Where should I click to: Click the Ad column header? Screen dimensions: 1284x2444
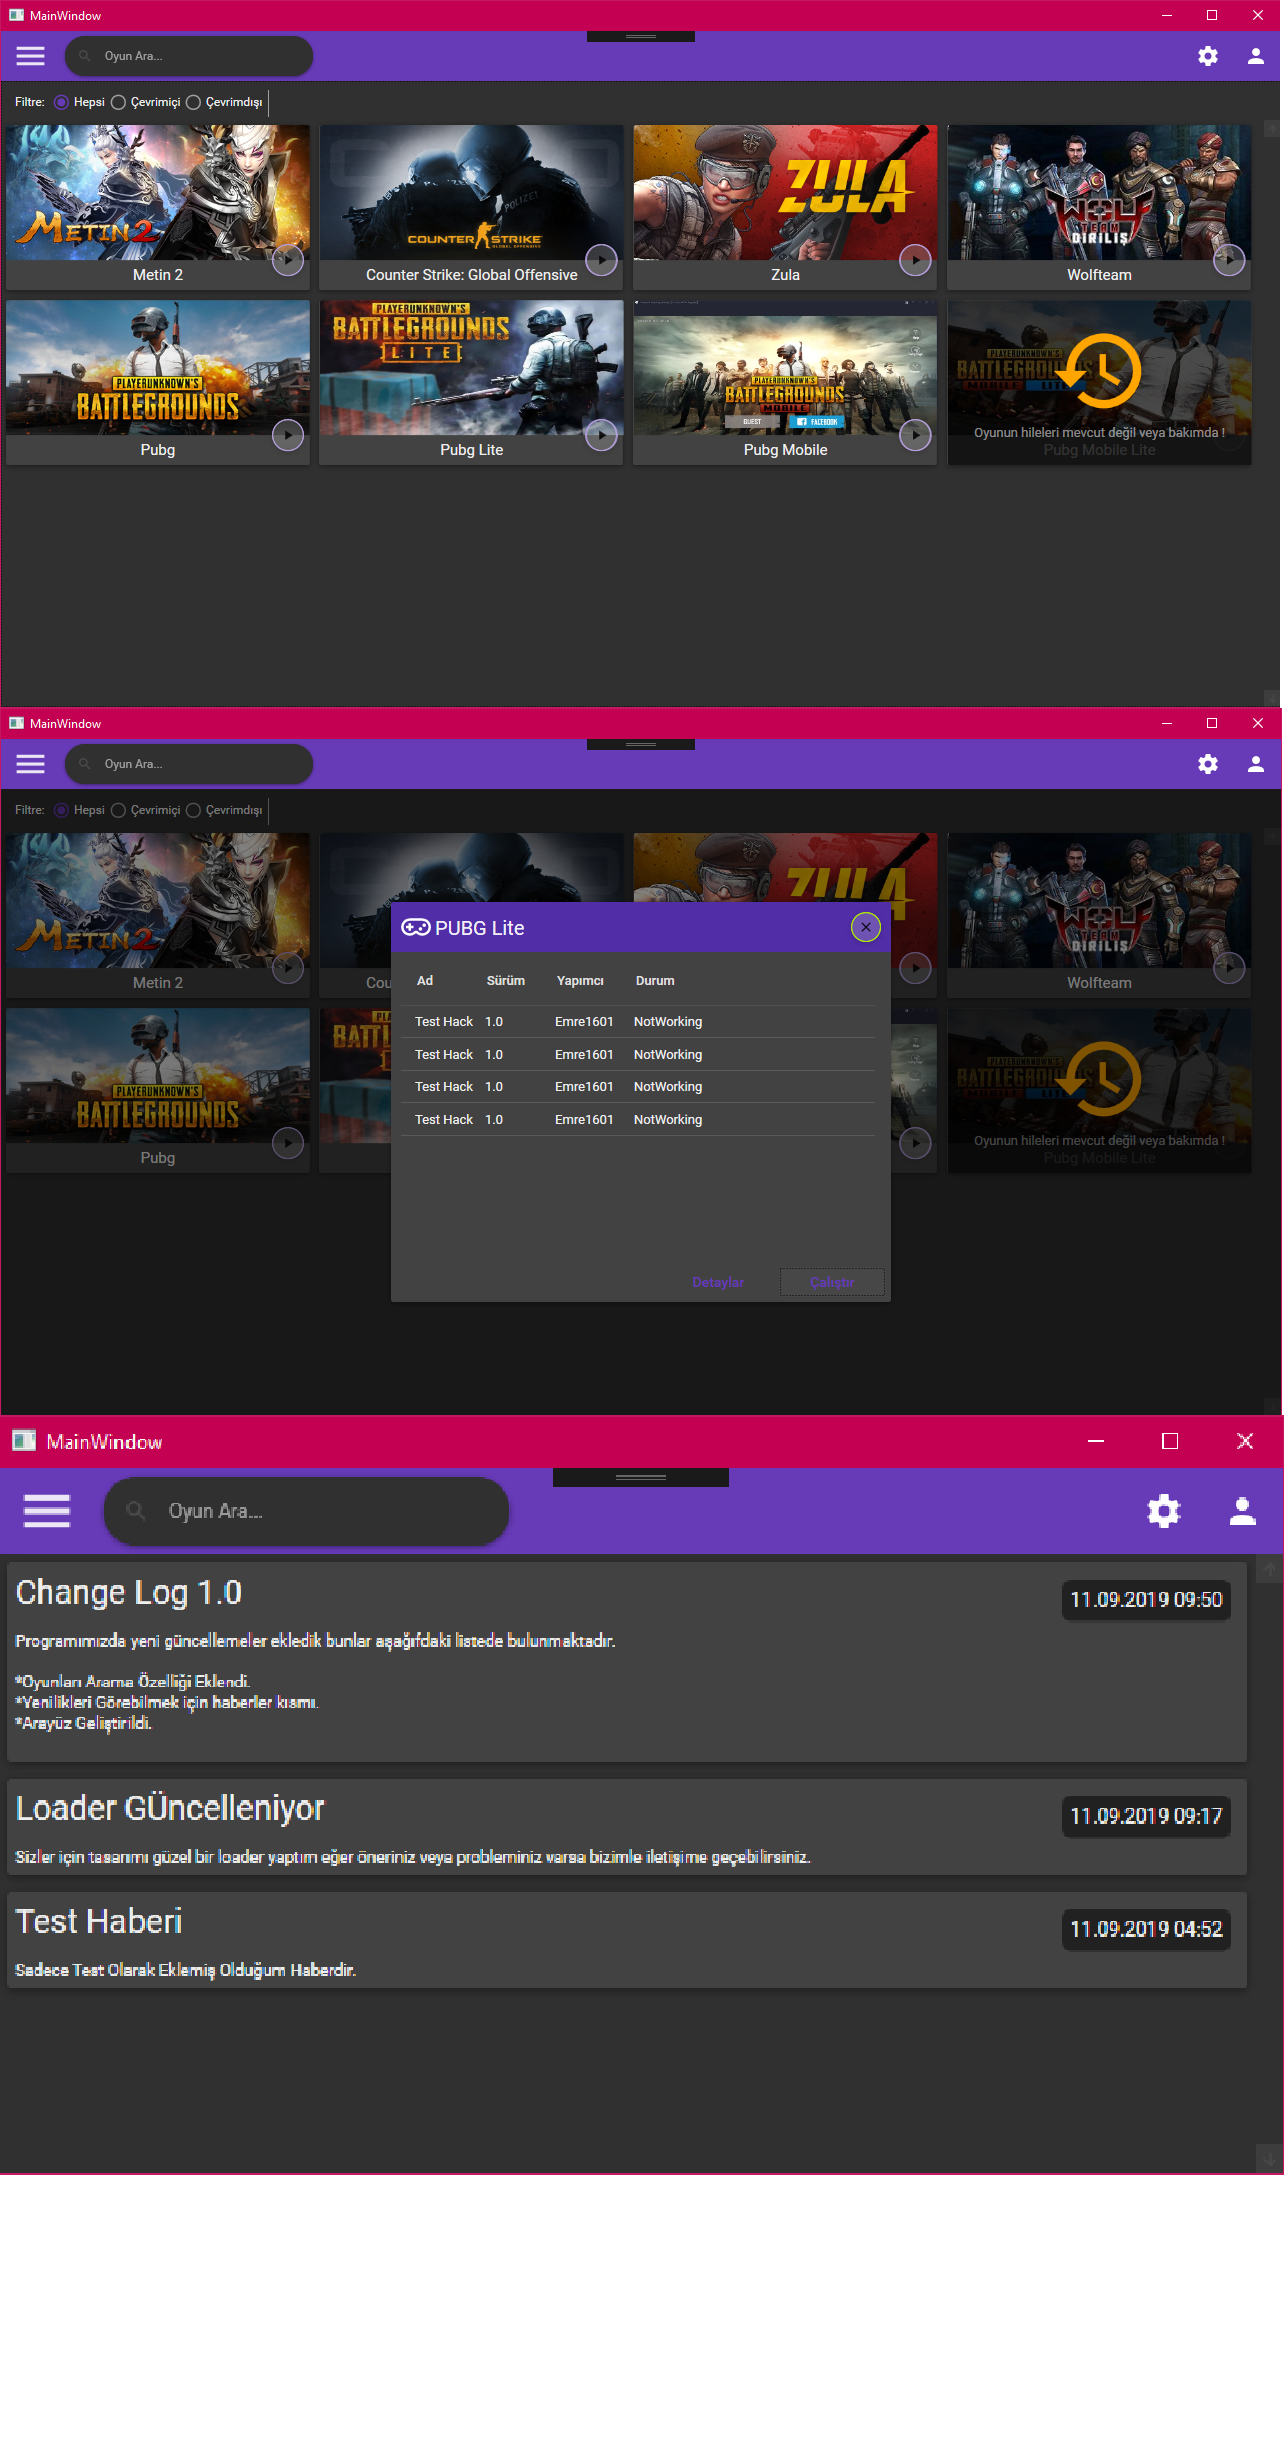pyautogui.click(x=425, y=981)
